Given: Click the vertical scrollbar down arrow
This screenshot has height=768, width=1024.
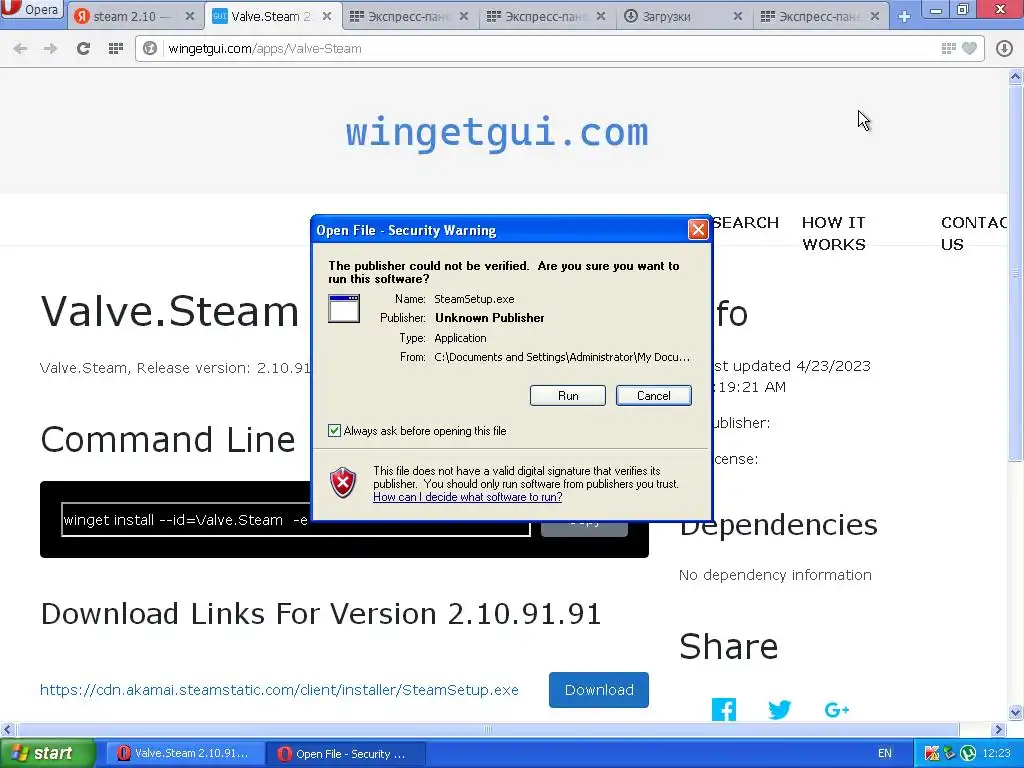Looking at the screenshot, I should pos(1016,712).
